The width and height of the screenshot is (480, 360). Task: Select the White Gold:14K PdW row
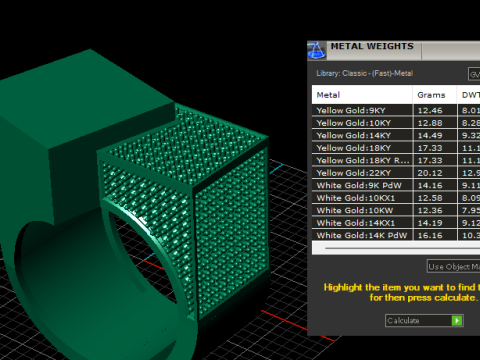(x=396, y=235)
